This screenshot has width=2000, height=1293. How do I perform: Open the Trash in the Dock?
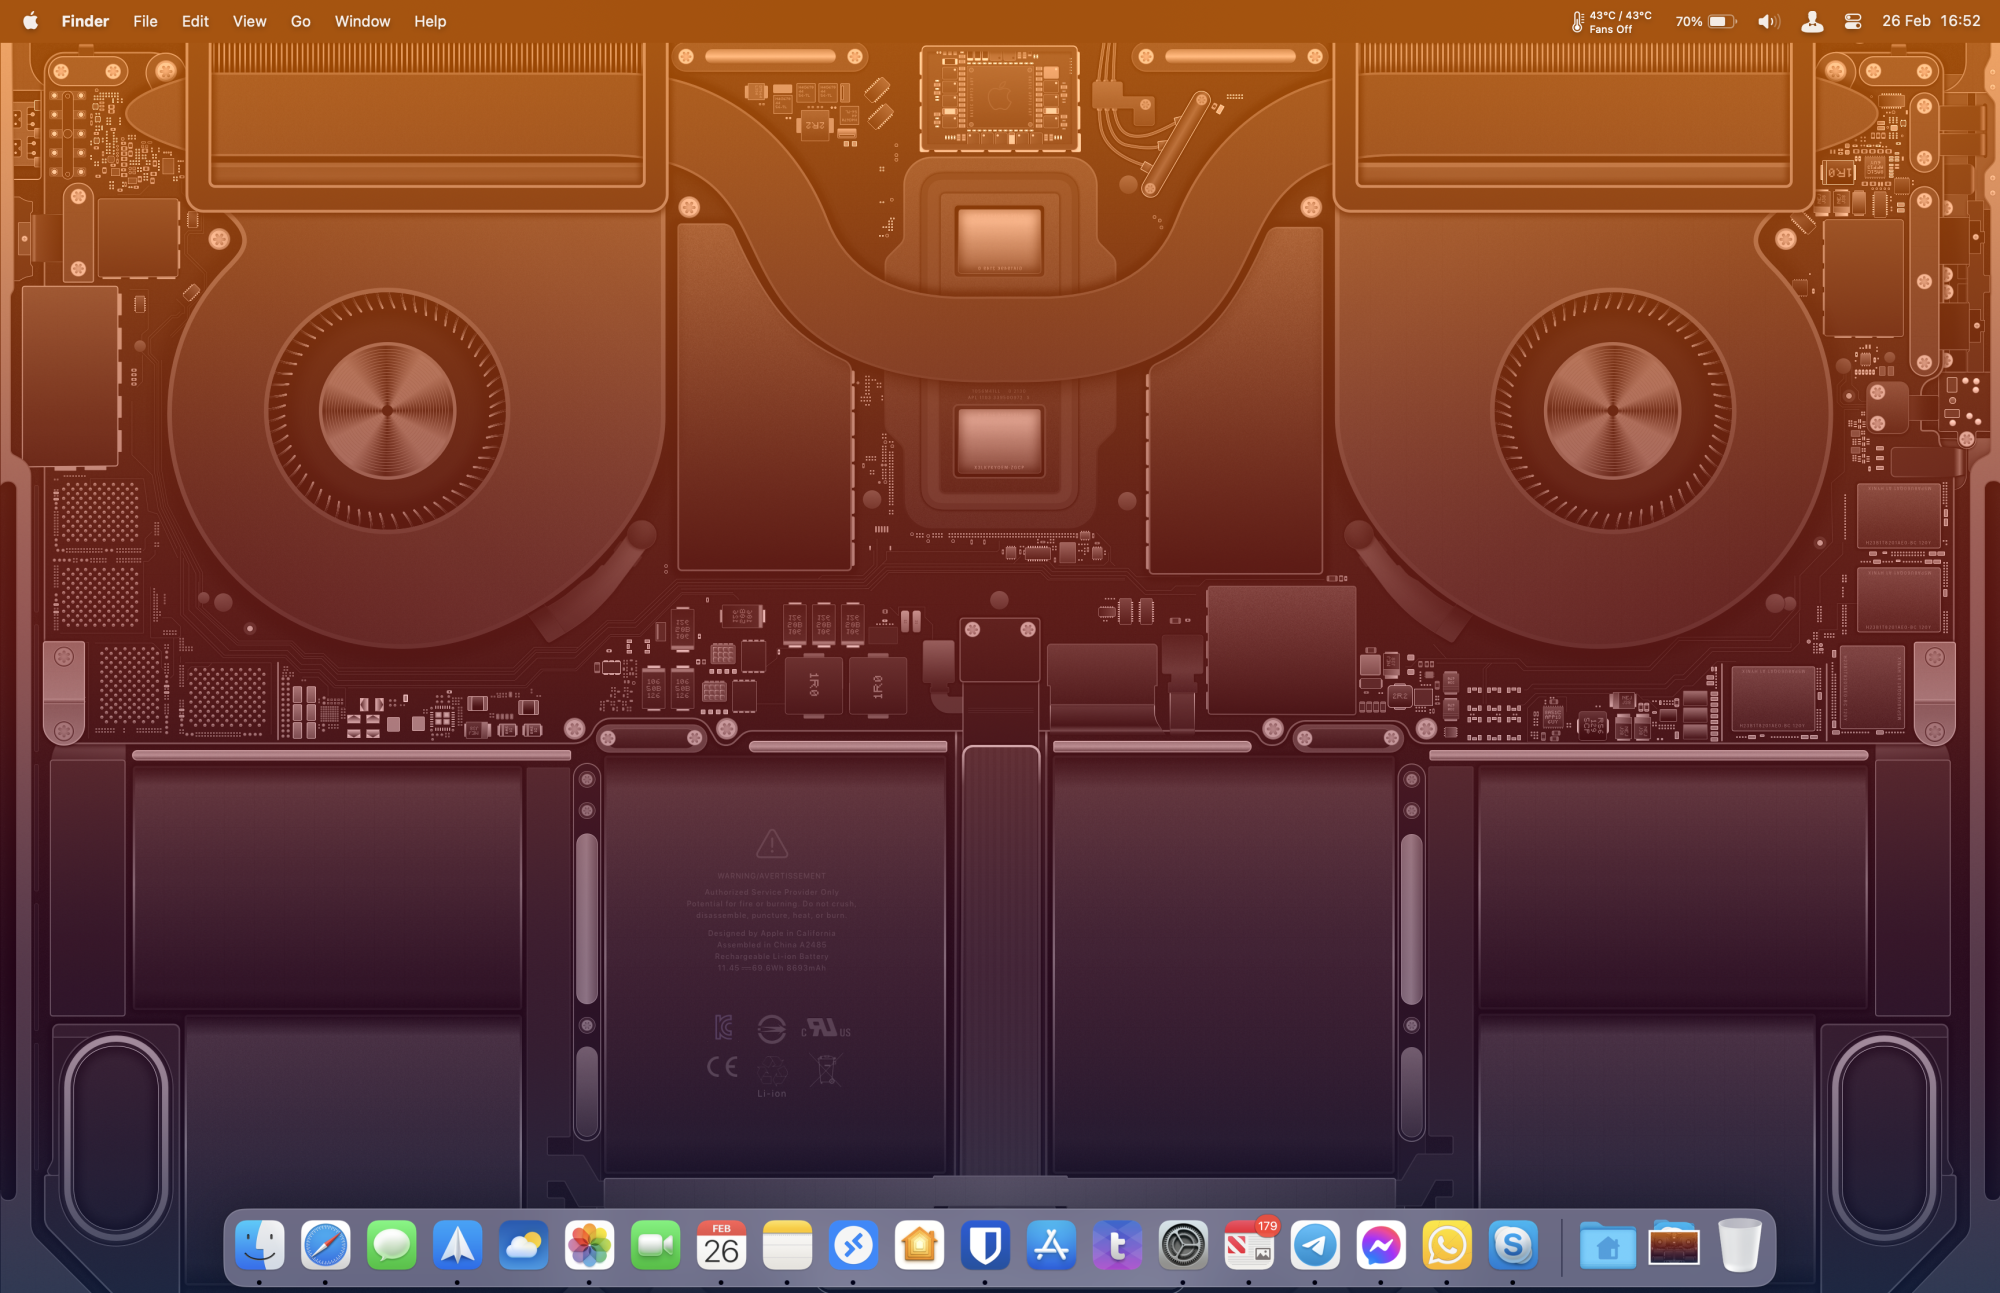pos(1740,1246)
